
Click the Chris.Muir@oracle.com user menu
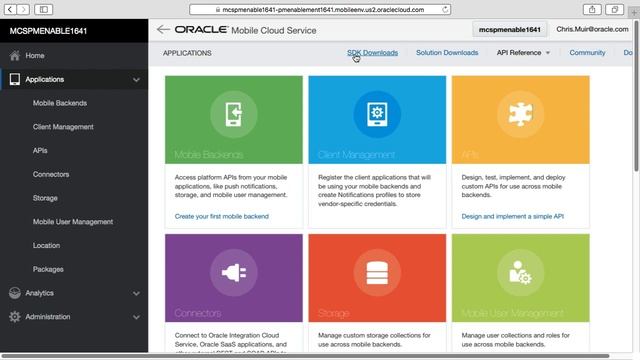[x=592, y=29]
